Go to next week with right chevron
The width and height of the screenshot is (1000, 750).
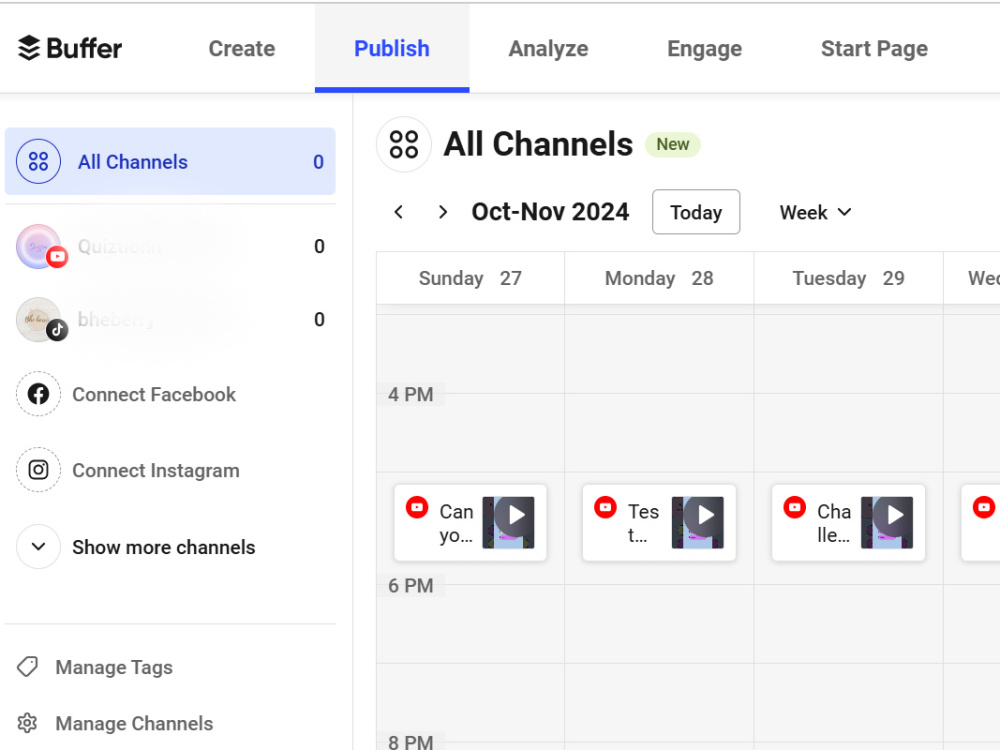tap(443, 212)
